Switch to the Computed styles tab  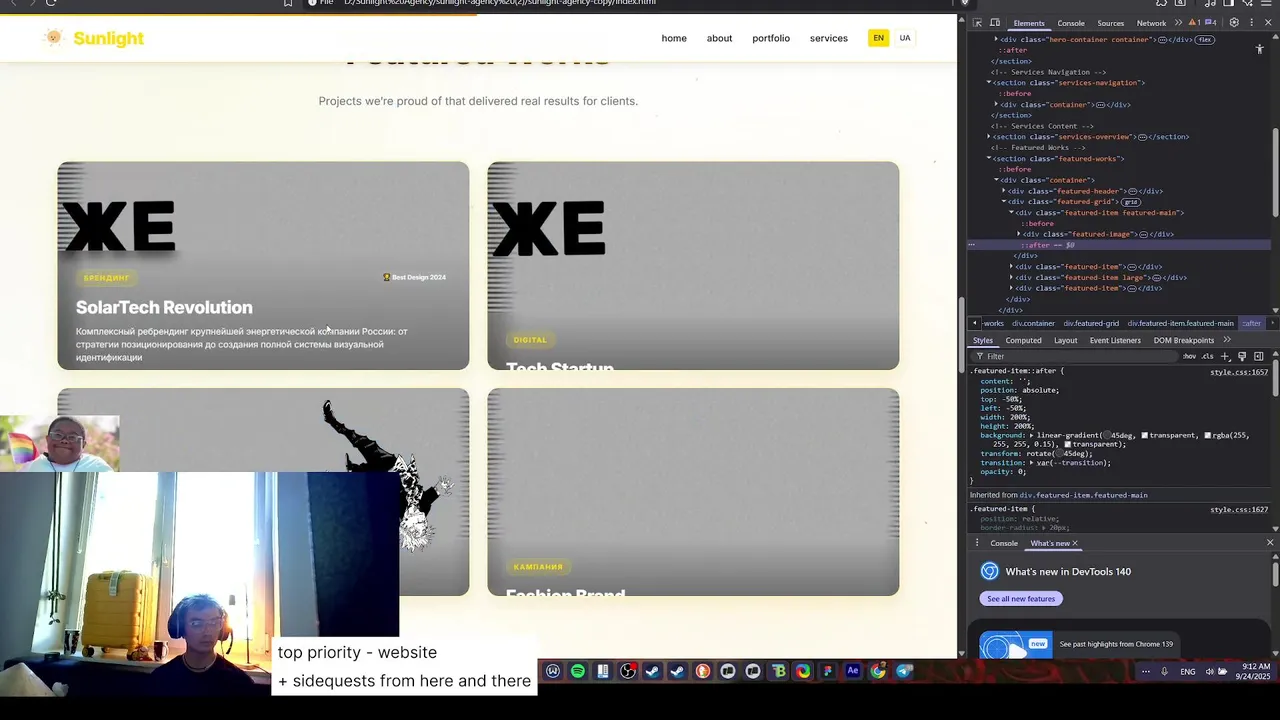tap(1023, 340)
